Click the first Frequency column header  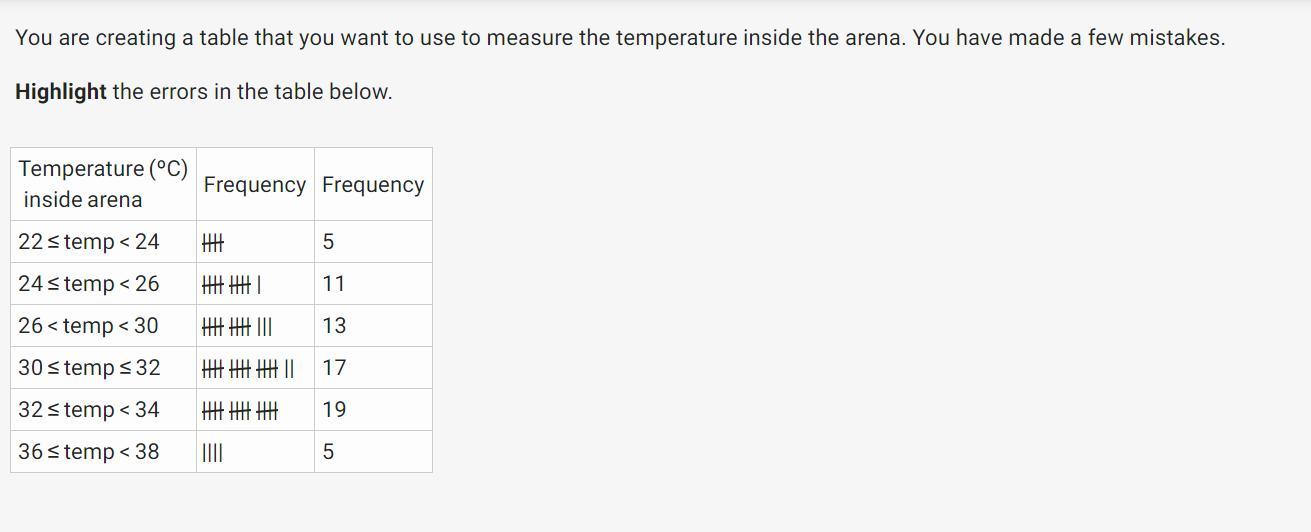pyautogui.click(x=255, y=185)
